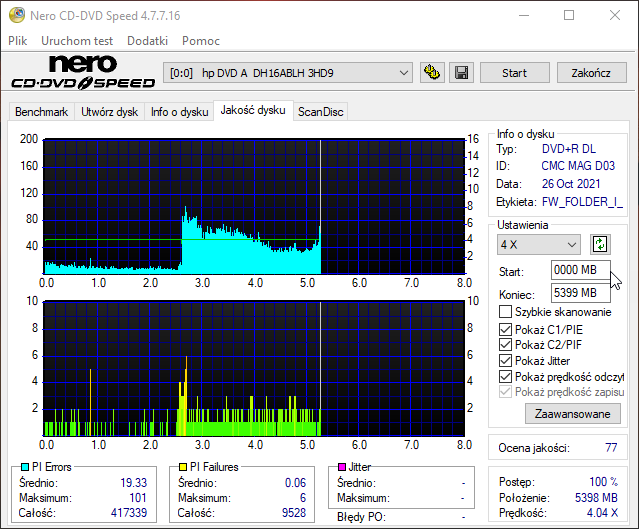Click the disc type DVD+R DL
Image resolution: width=639 pixels, height=529 pixels.
(x=568, y=149)
